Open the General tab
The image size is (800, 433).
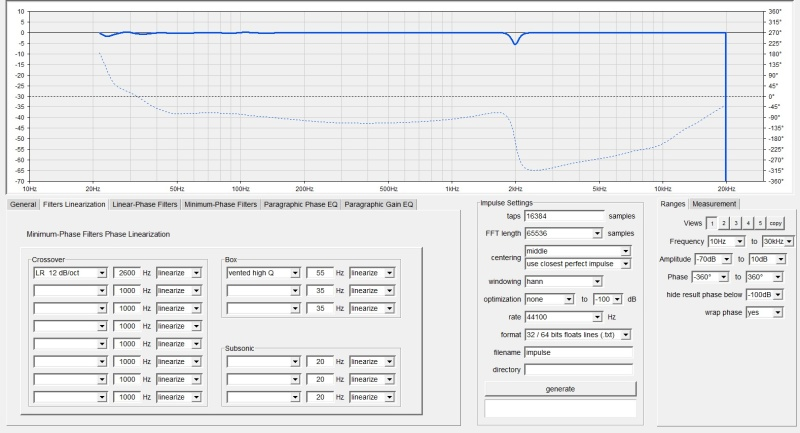tap(22, 204)
